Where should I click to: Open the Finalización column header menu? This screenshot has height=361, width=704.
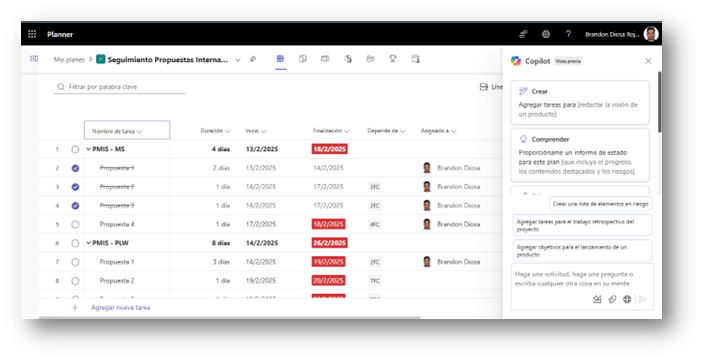pos(331,131)
